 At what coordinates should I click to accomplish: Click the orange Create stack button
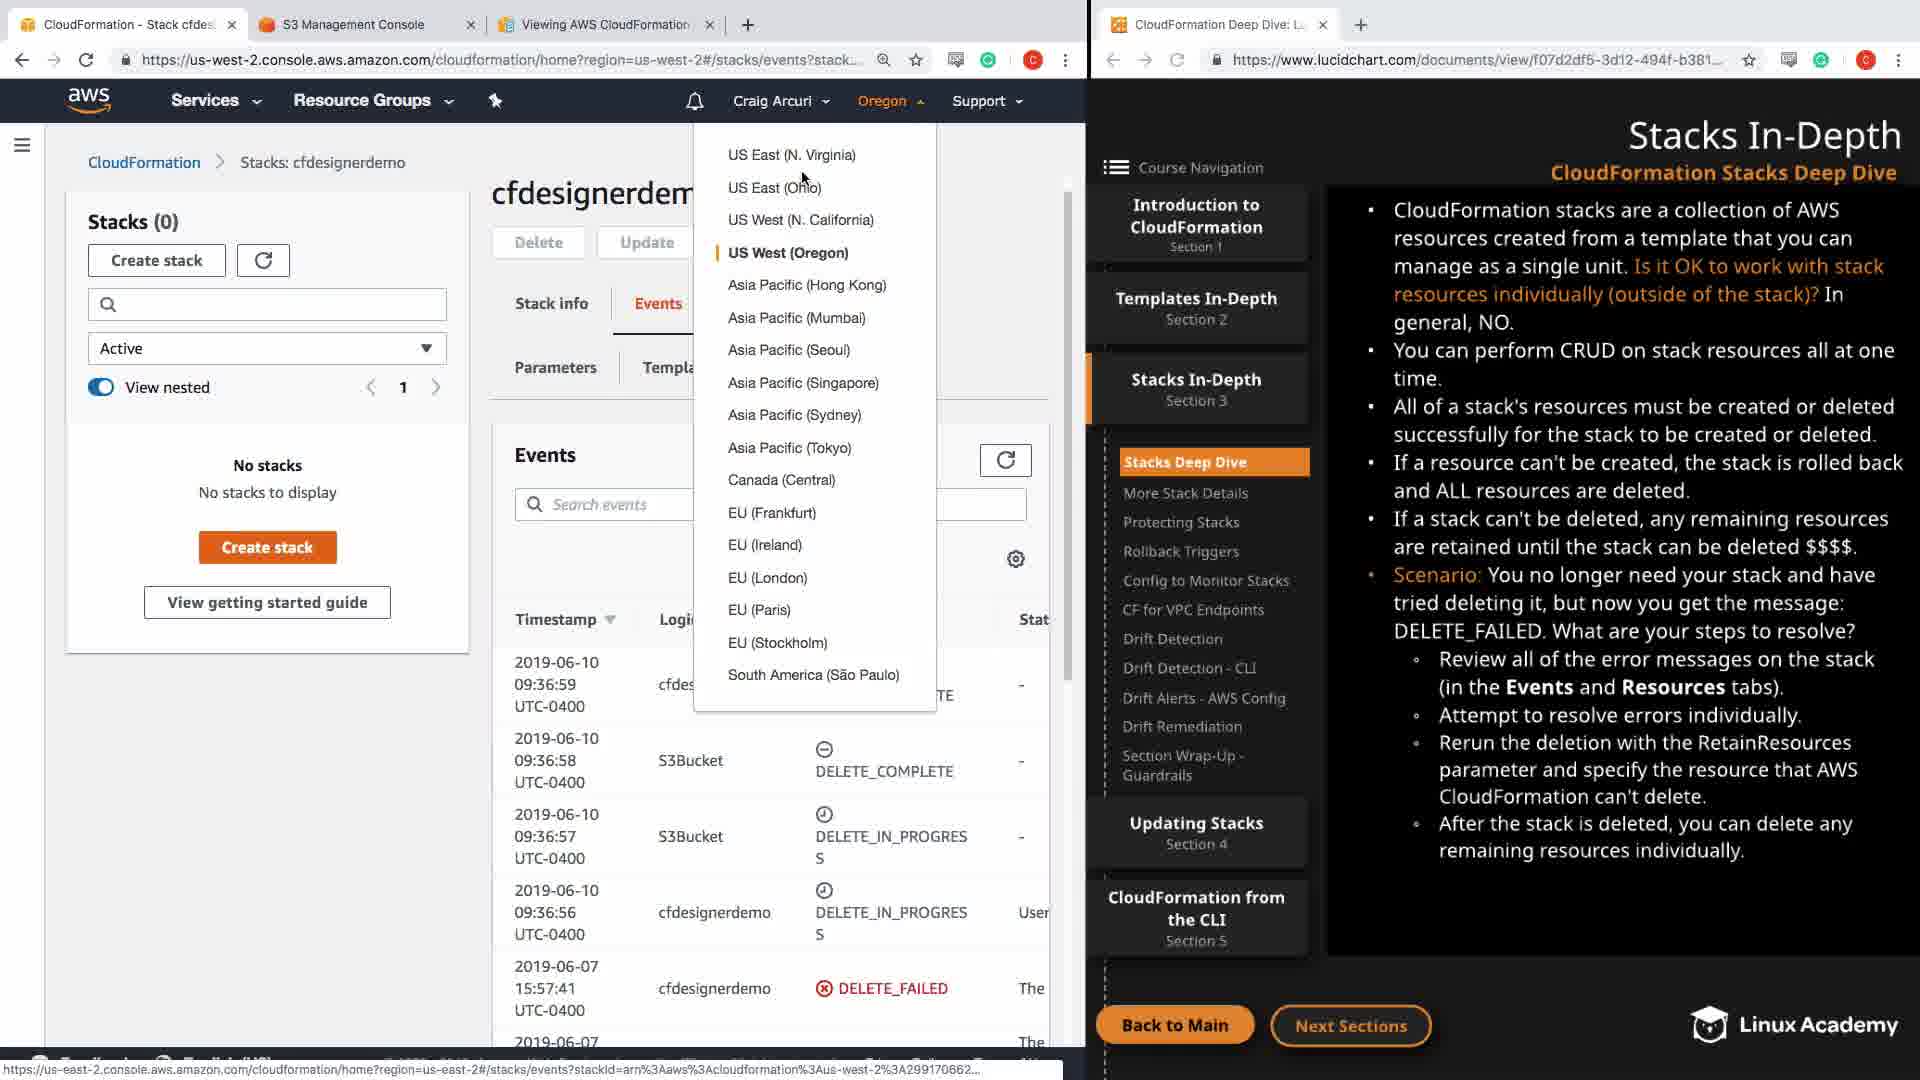(267, 548)
